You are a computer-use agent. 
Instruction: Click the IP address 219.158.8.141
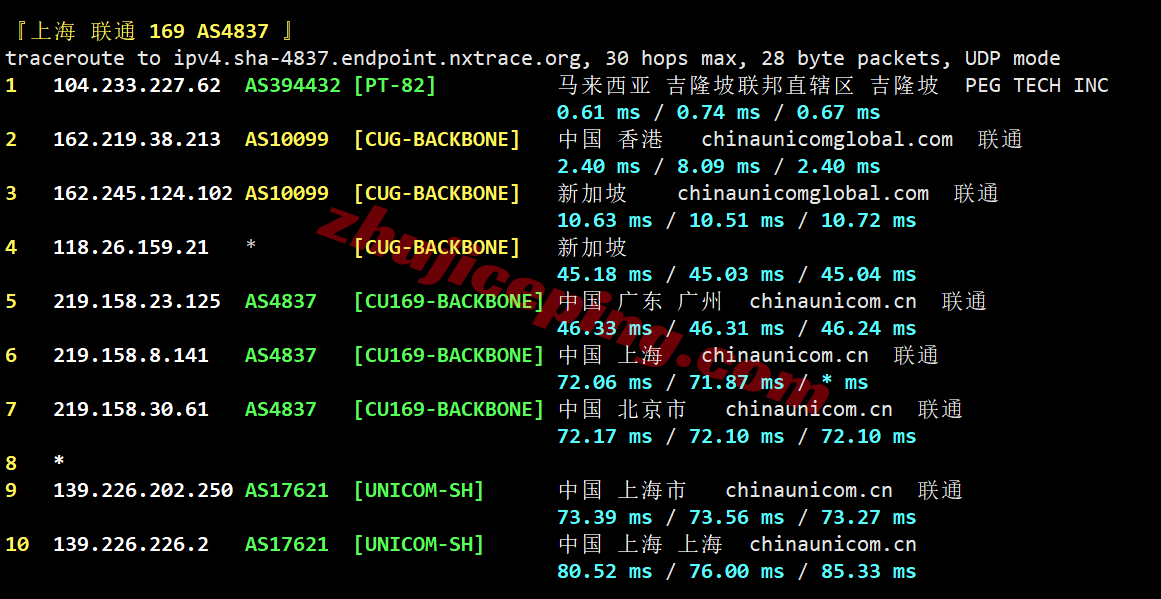131,355
